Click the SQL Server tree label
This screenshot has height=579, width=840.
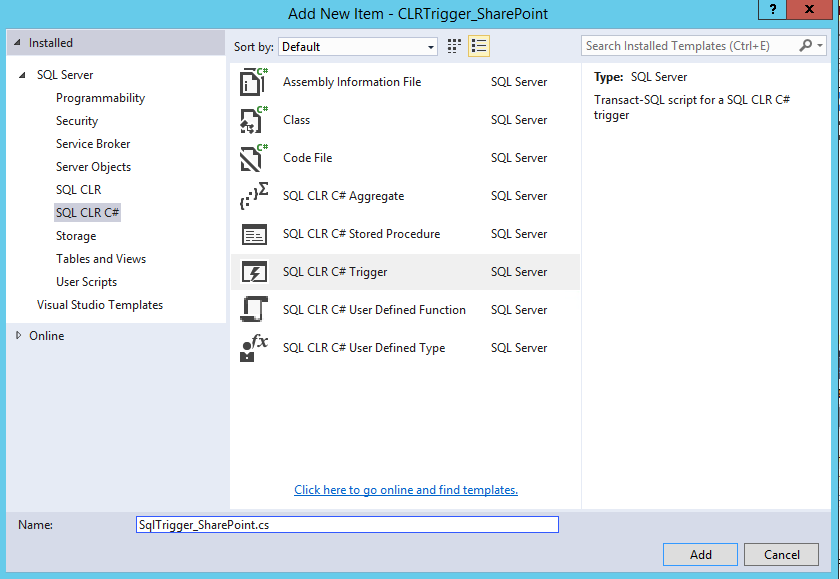pyautogui.click(x=65, y=75)
